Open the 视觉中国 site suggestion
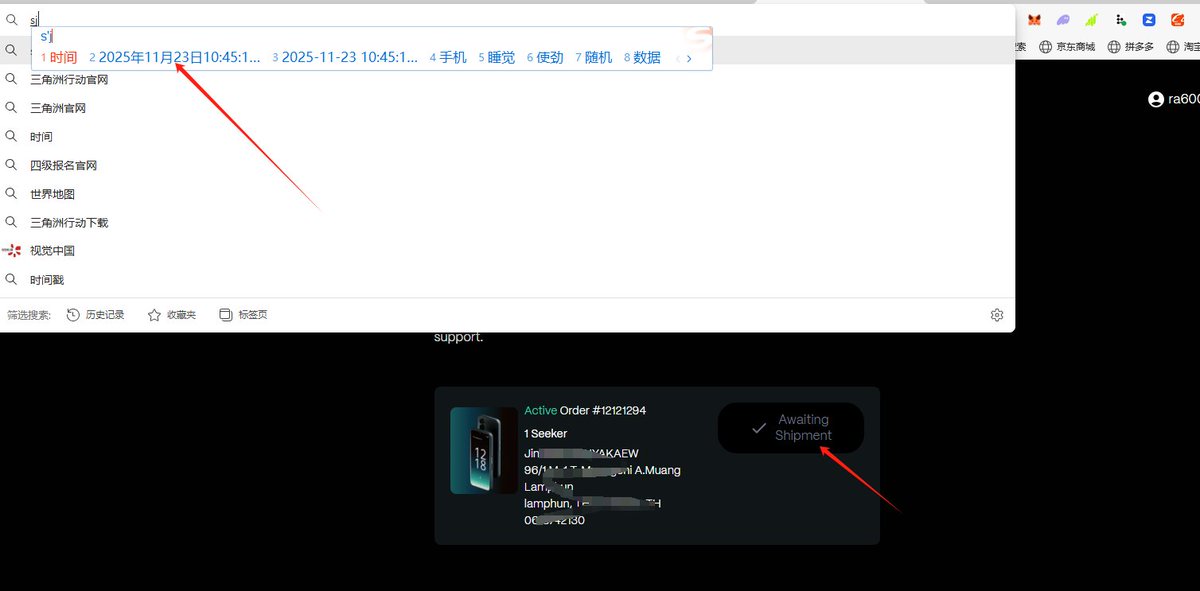Image resolution: width=1200 pixels, height=591 pixels. [x=507, y=251]
